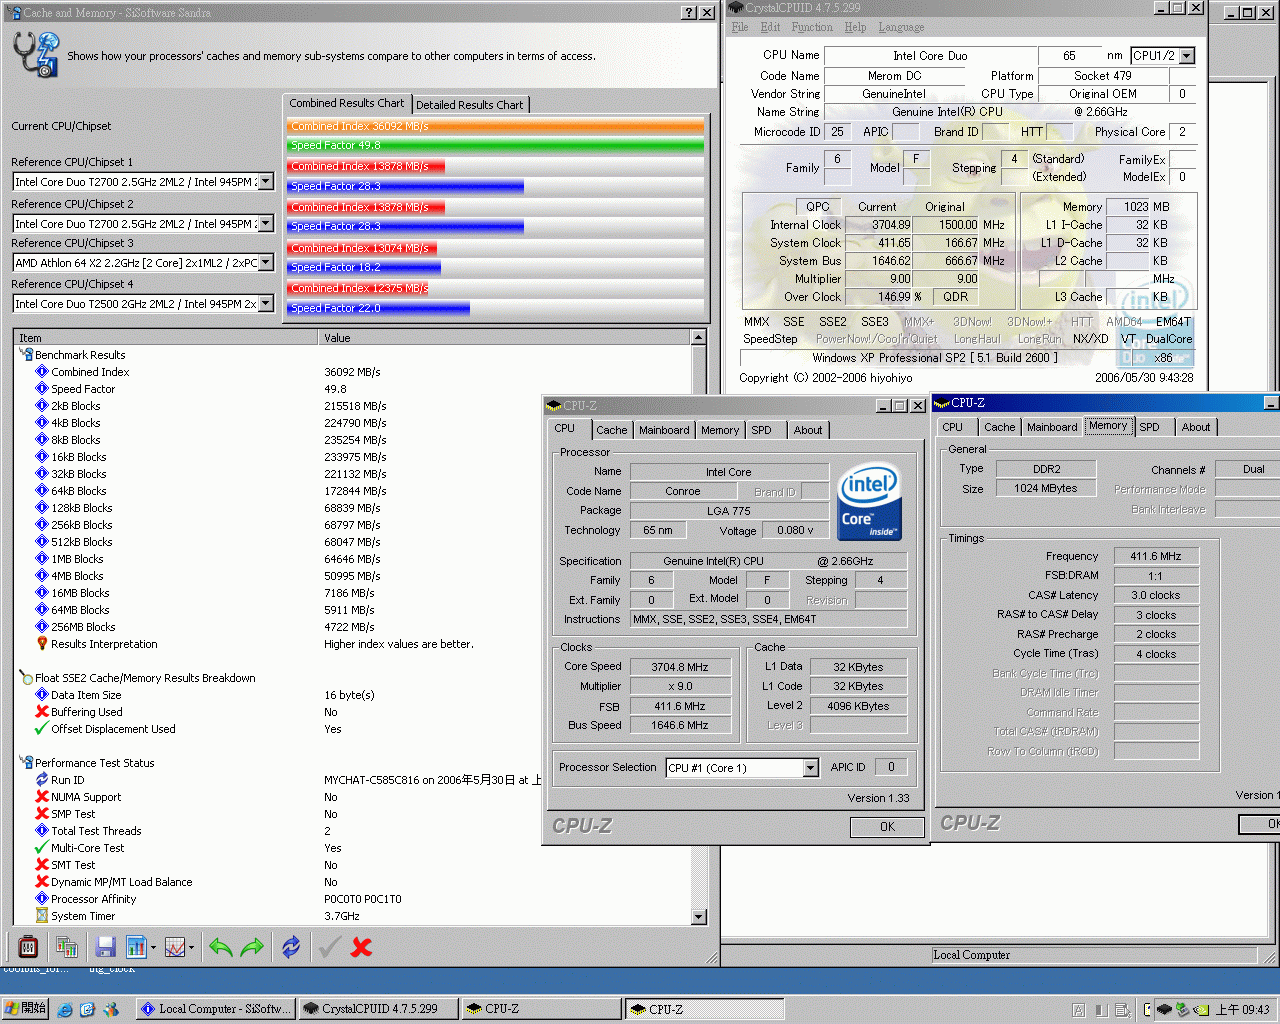Open the CPU1/2 dropdown in CrystalCPUID
This screenshot has width=1280, height=1024.
[1186, 56]
